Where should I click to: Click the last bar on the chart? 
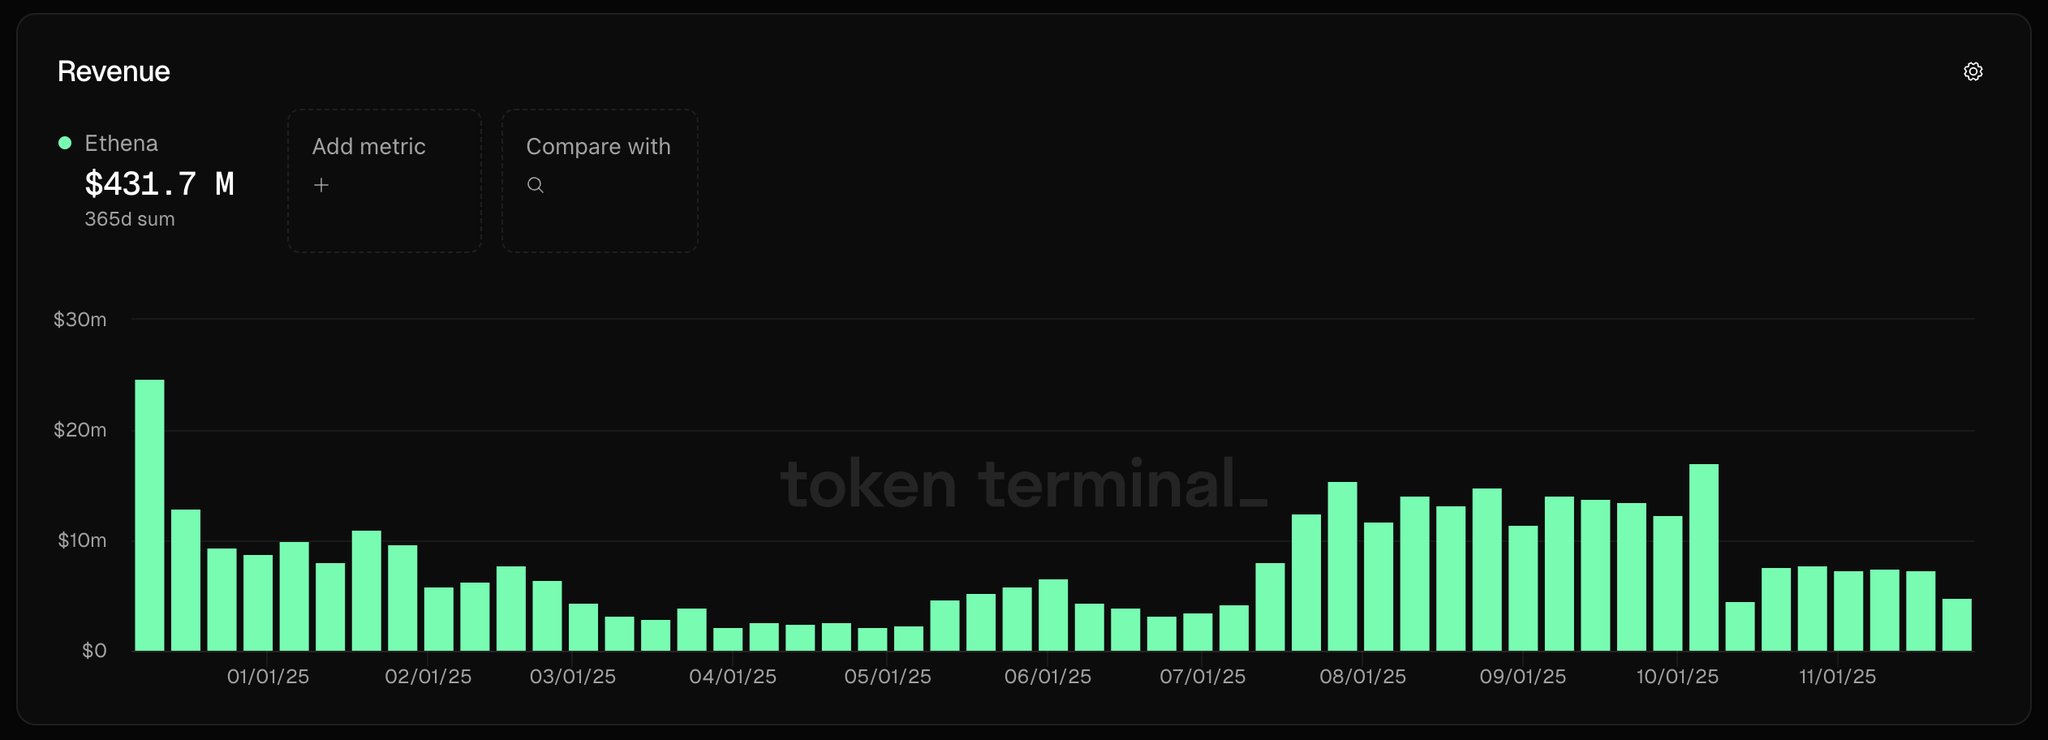[x=1956, y=625]
